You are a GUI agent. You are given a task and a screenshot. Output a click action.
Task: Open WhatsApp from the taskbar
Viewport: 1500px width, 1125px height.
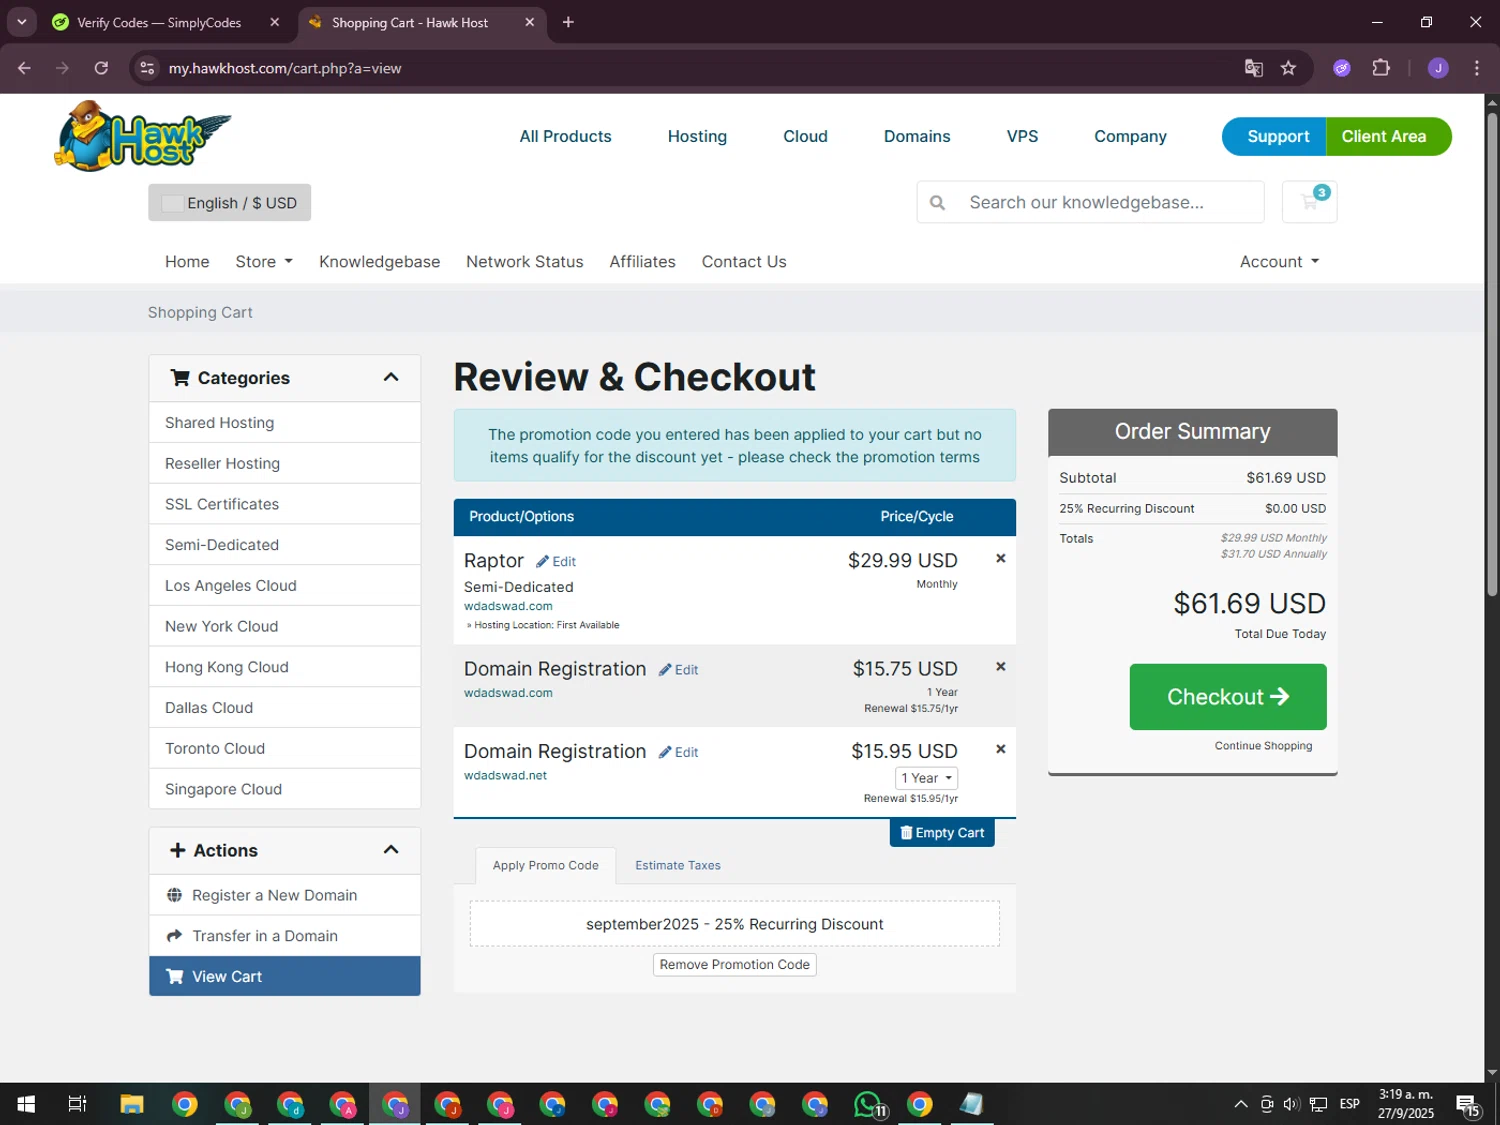click(x=869, y=1104)
